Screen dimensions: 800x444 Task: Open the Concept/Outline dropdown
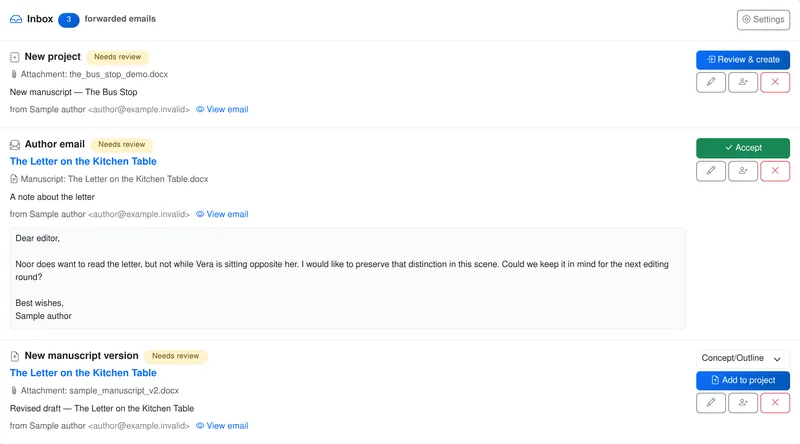tap(743, 358)
